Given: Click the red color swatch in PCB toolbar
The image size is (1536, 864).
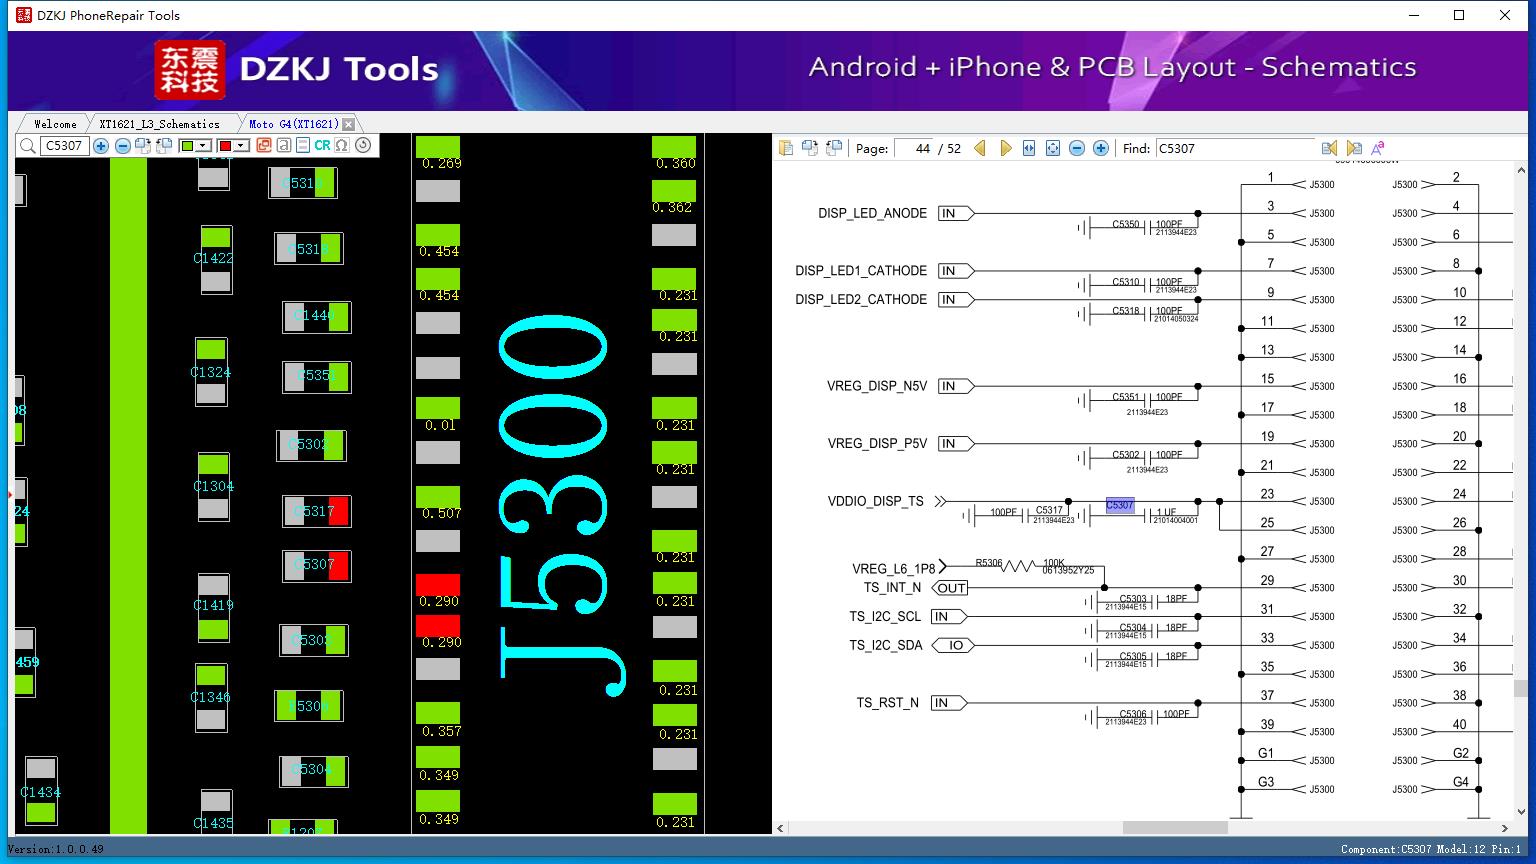Looking at the screenshot, I should (225, 146).
